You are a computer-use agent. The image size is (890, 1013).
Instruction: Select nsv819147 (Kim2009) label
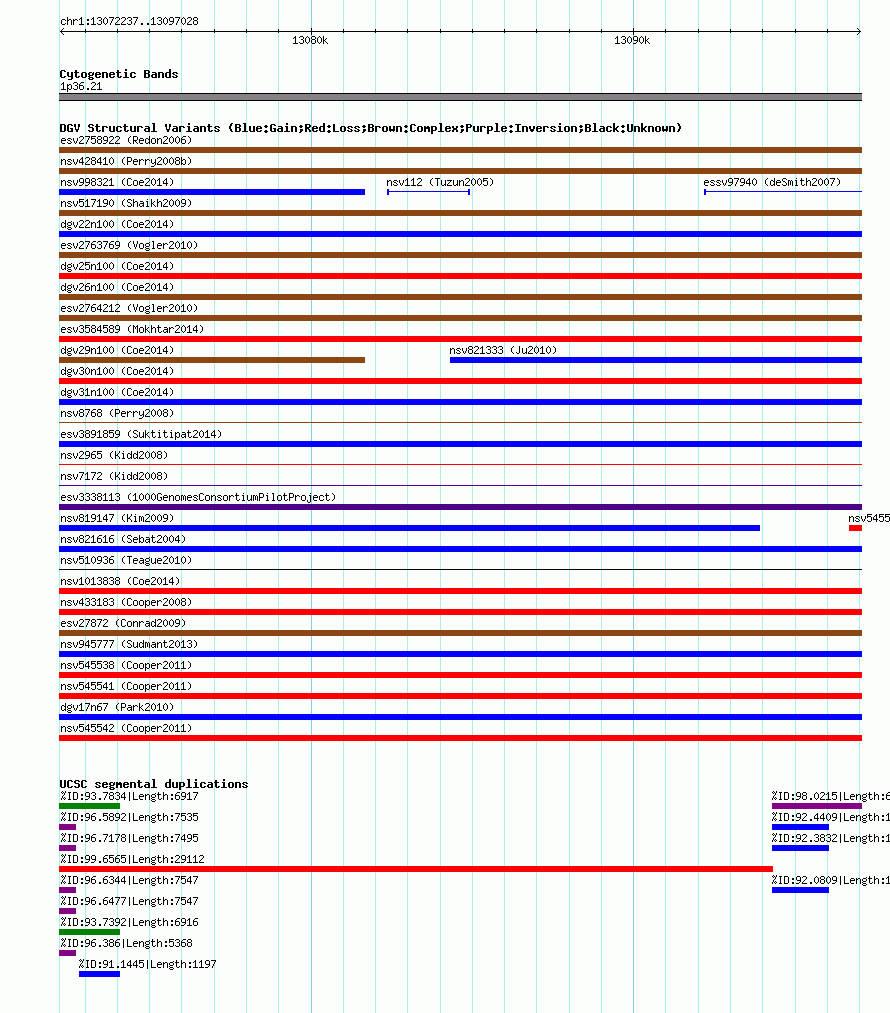(x=117, y=518)
